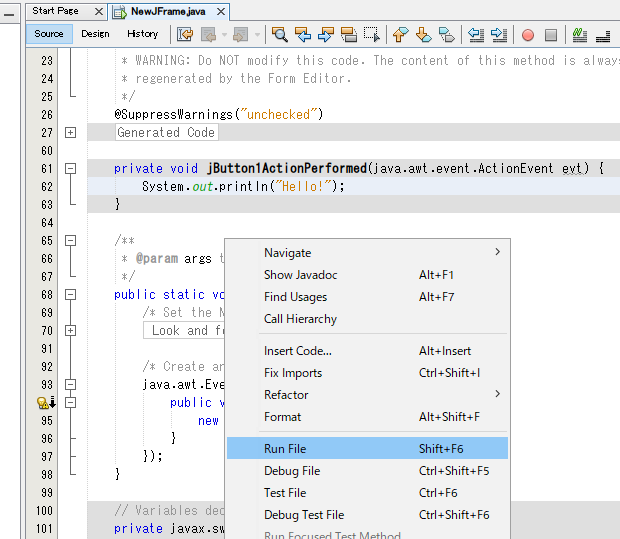Stop macro recording square icon
The width and height of the screenshot is (620, 539).
point(551,35)
